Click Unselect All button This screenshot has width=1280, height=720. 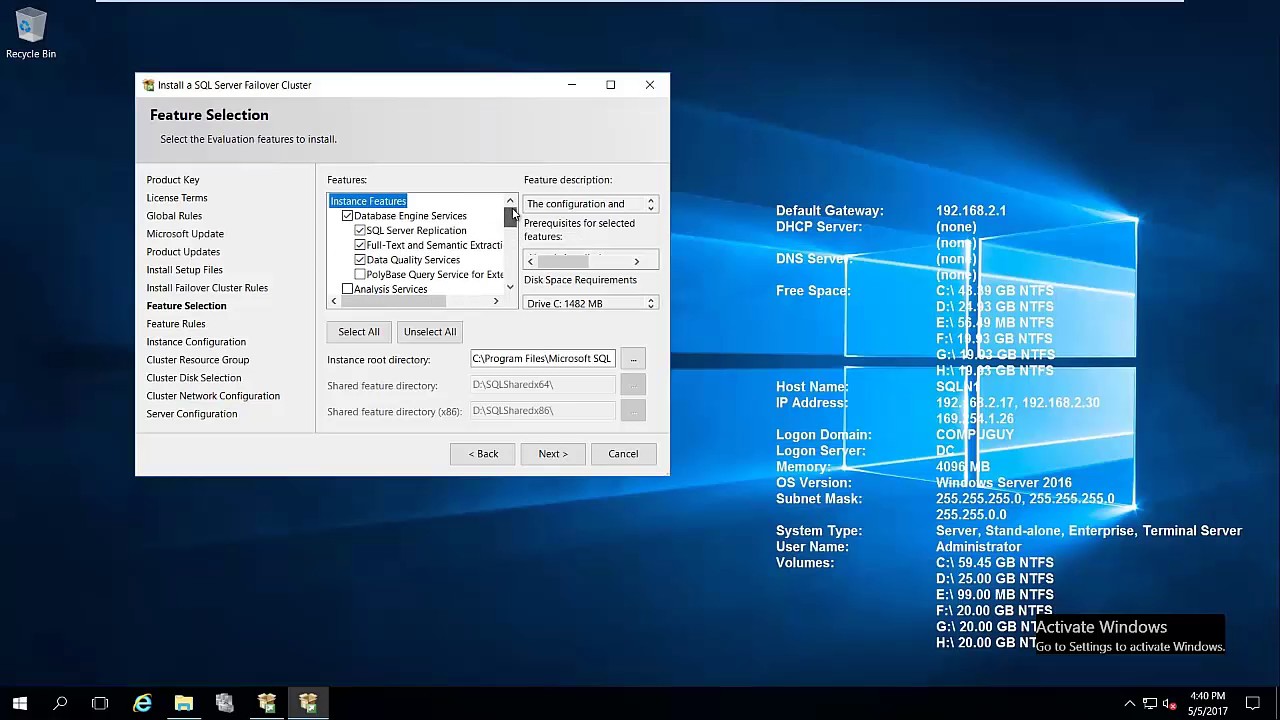[x=430, y=332]
